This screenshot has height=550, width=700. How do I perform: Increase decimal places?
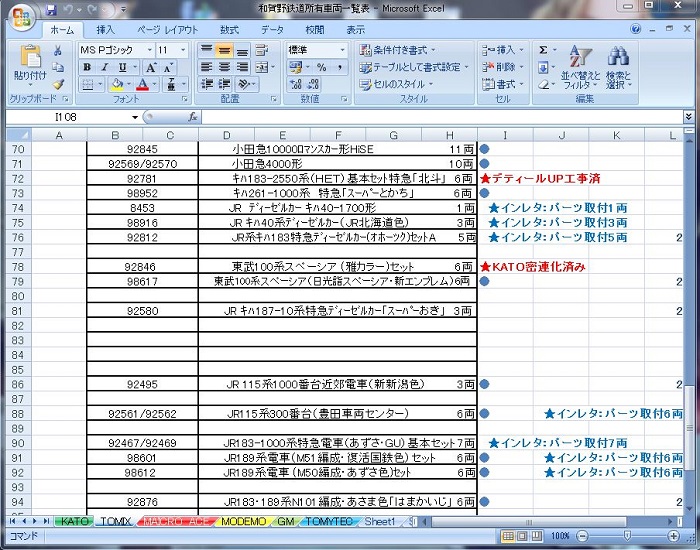tap(295, 84)
